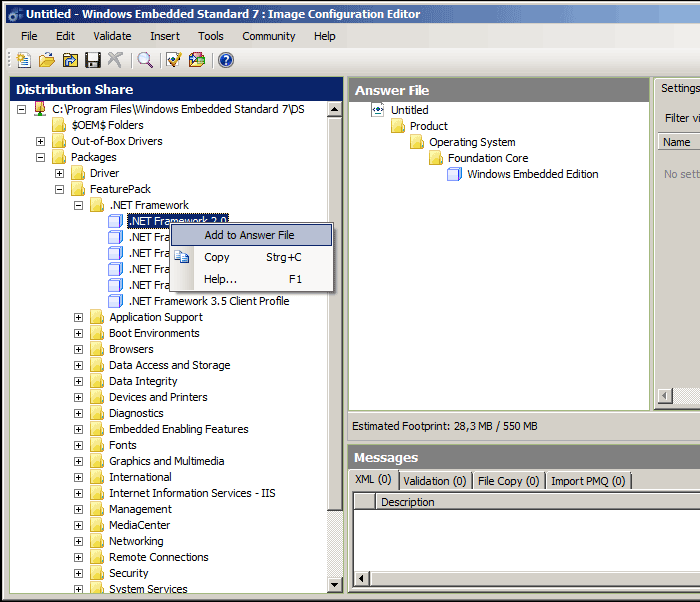Open the Validate menu
This screenshot has height=602, width=700.
(112, 36)
